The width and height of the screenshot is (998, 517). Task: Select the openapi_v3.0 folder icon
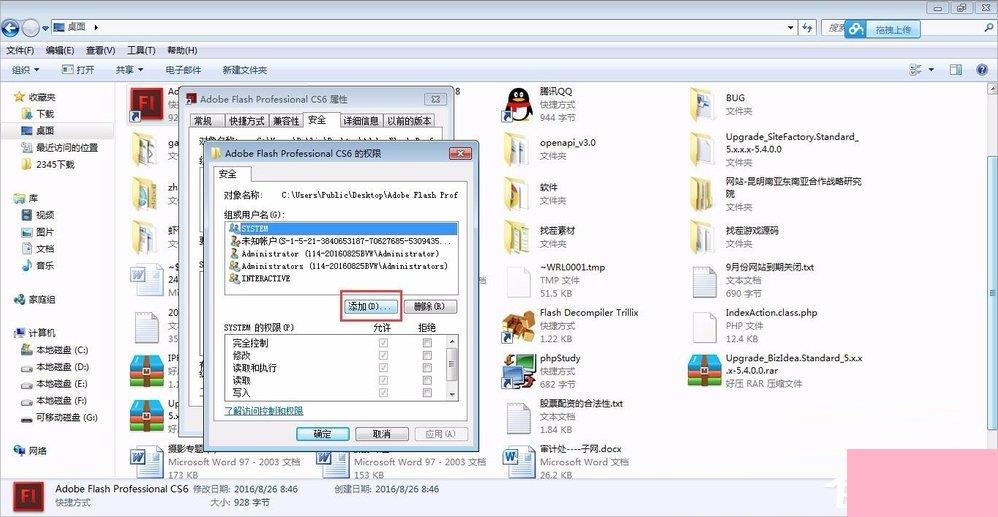click(518, 149)
